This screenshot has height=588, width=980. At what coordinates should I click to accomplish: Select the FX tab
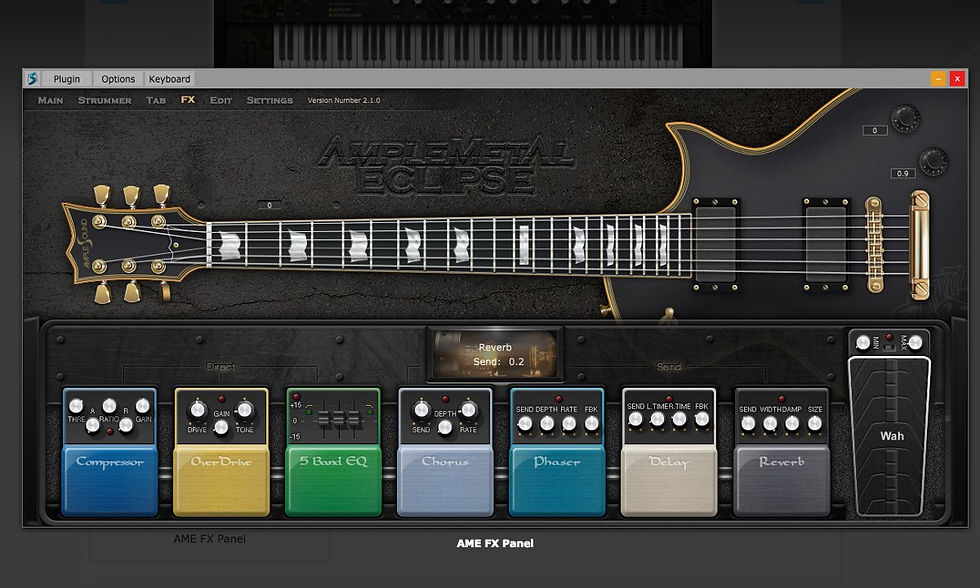point(188,99)
